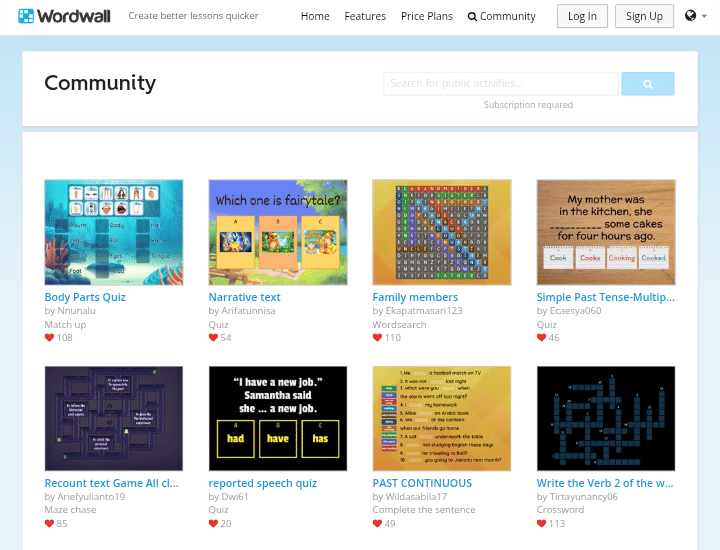Open the Body Parts Quiz thumbnail
This screenshot has height=550, width=720.
[x=114, y=232]
